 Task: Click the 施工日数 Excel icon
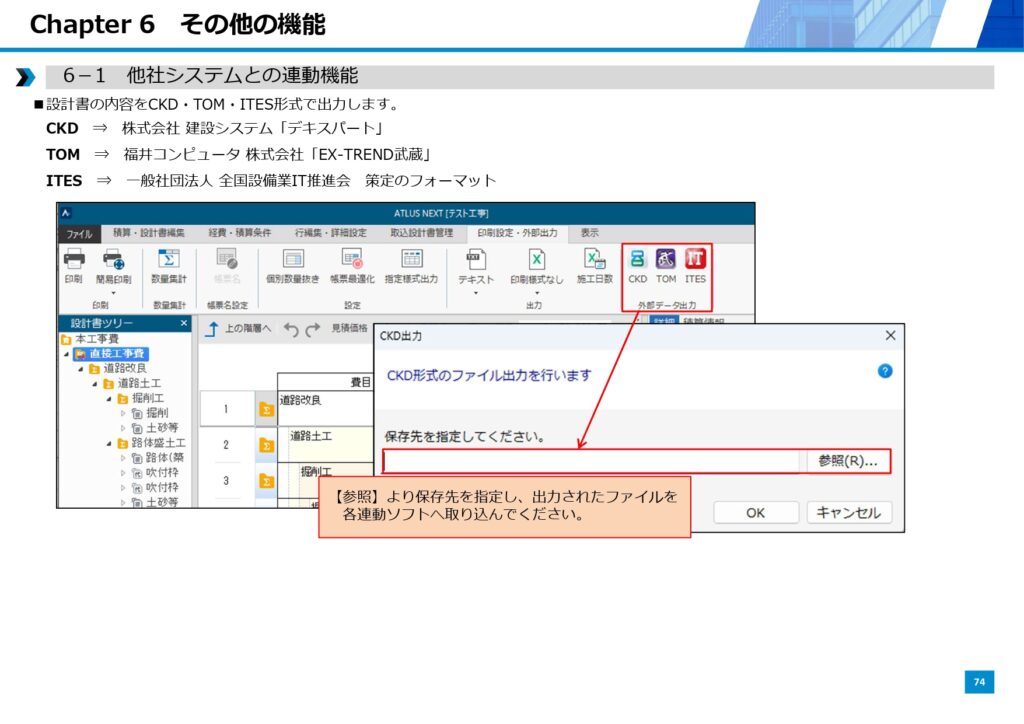click(x=595, y=261)
